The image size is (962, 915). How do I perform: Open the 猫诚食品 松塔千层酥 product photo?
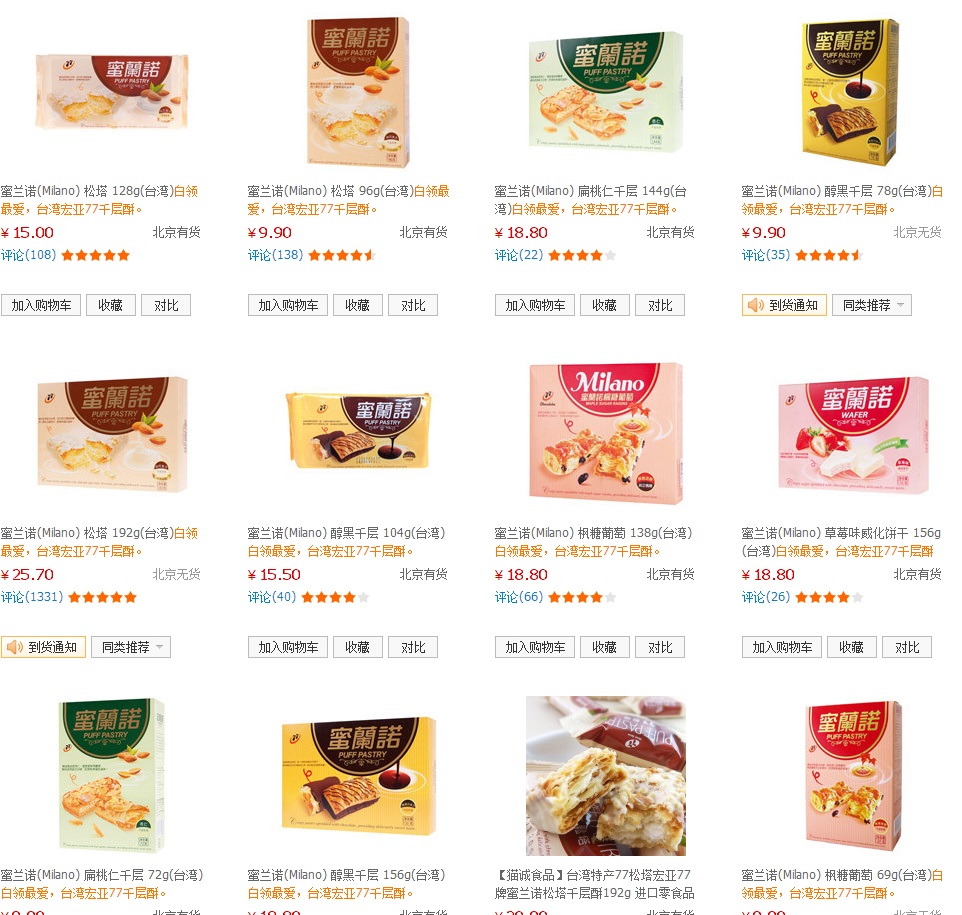606,776
